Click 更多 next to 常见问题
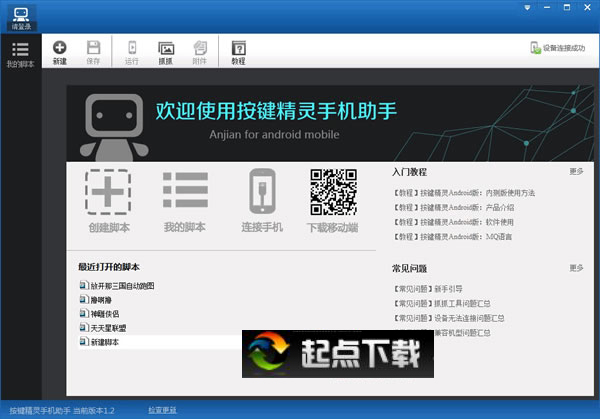 [x=576, y=268]
